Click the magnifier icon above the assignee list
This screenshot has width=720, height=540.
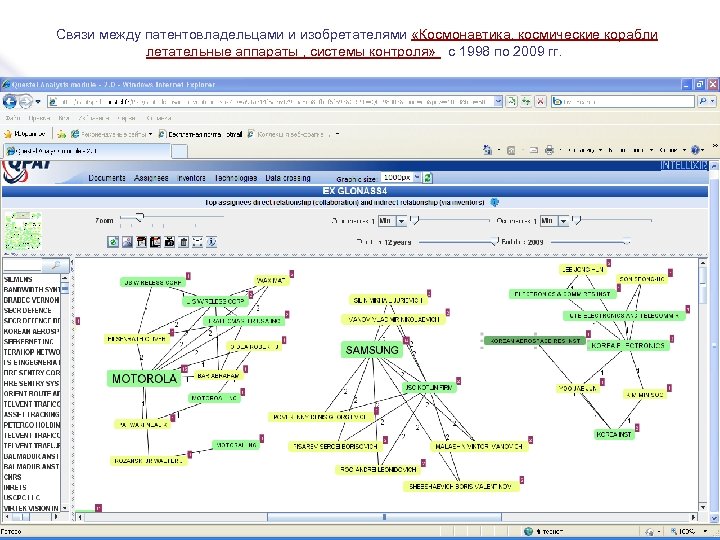click(x=56, y=265)
